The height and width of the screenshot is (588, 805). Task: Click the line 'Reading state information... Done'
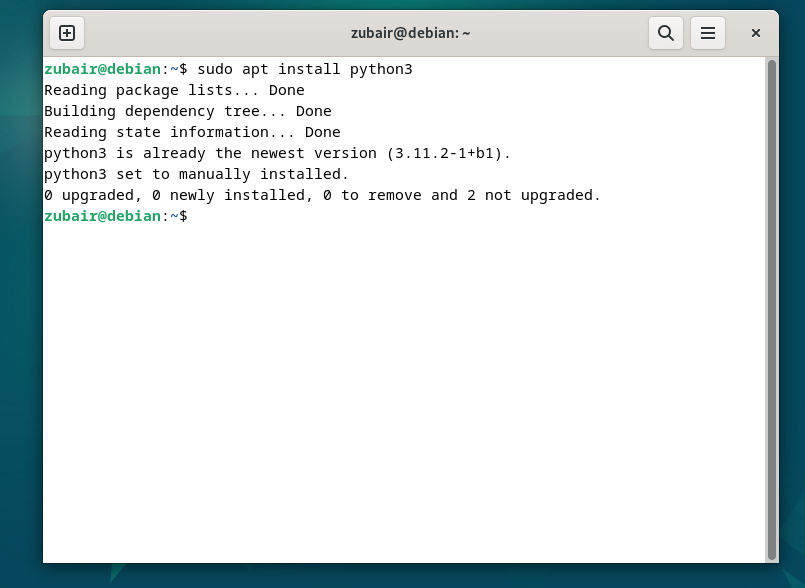(x=192, y=132)
